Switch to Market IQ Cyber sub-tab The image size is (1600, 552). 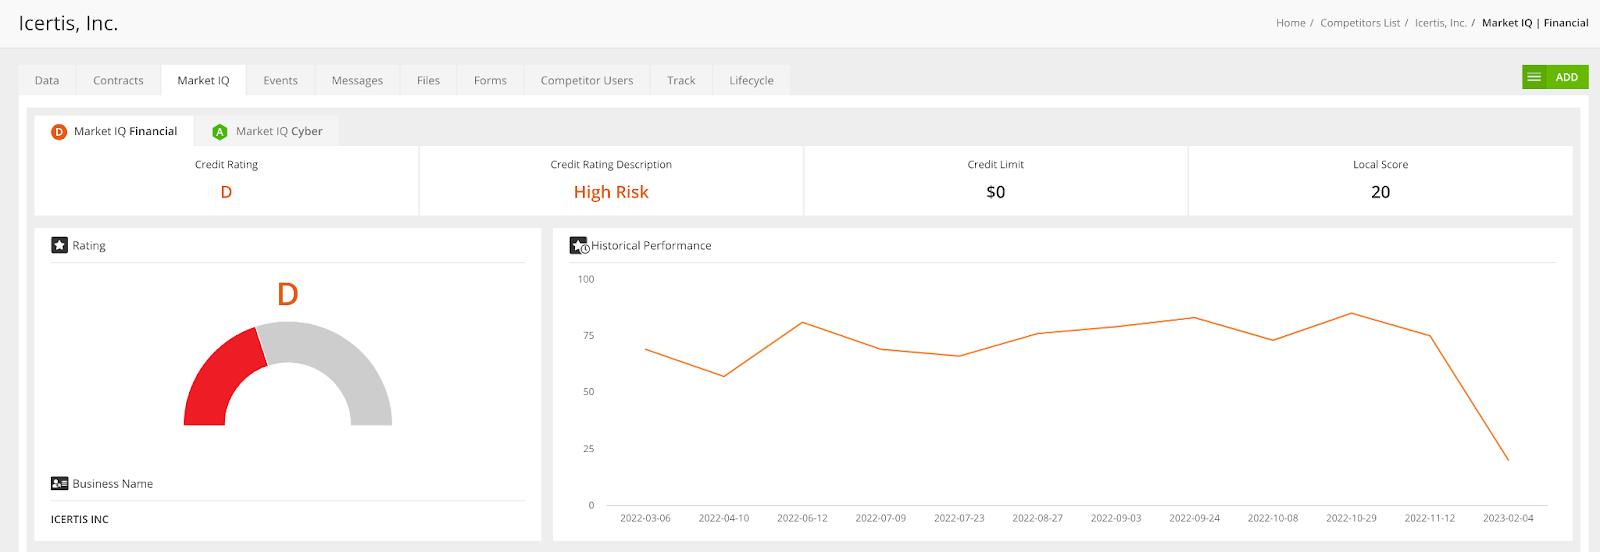tap(267, 131)
